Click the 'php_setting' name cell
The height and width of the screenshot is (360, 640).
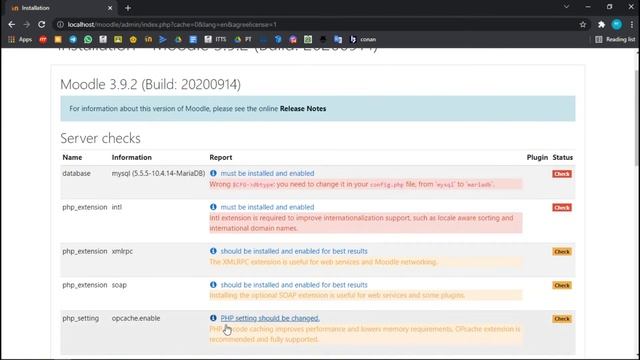coord(80,318)
